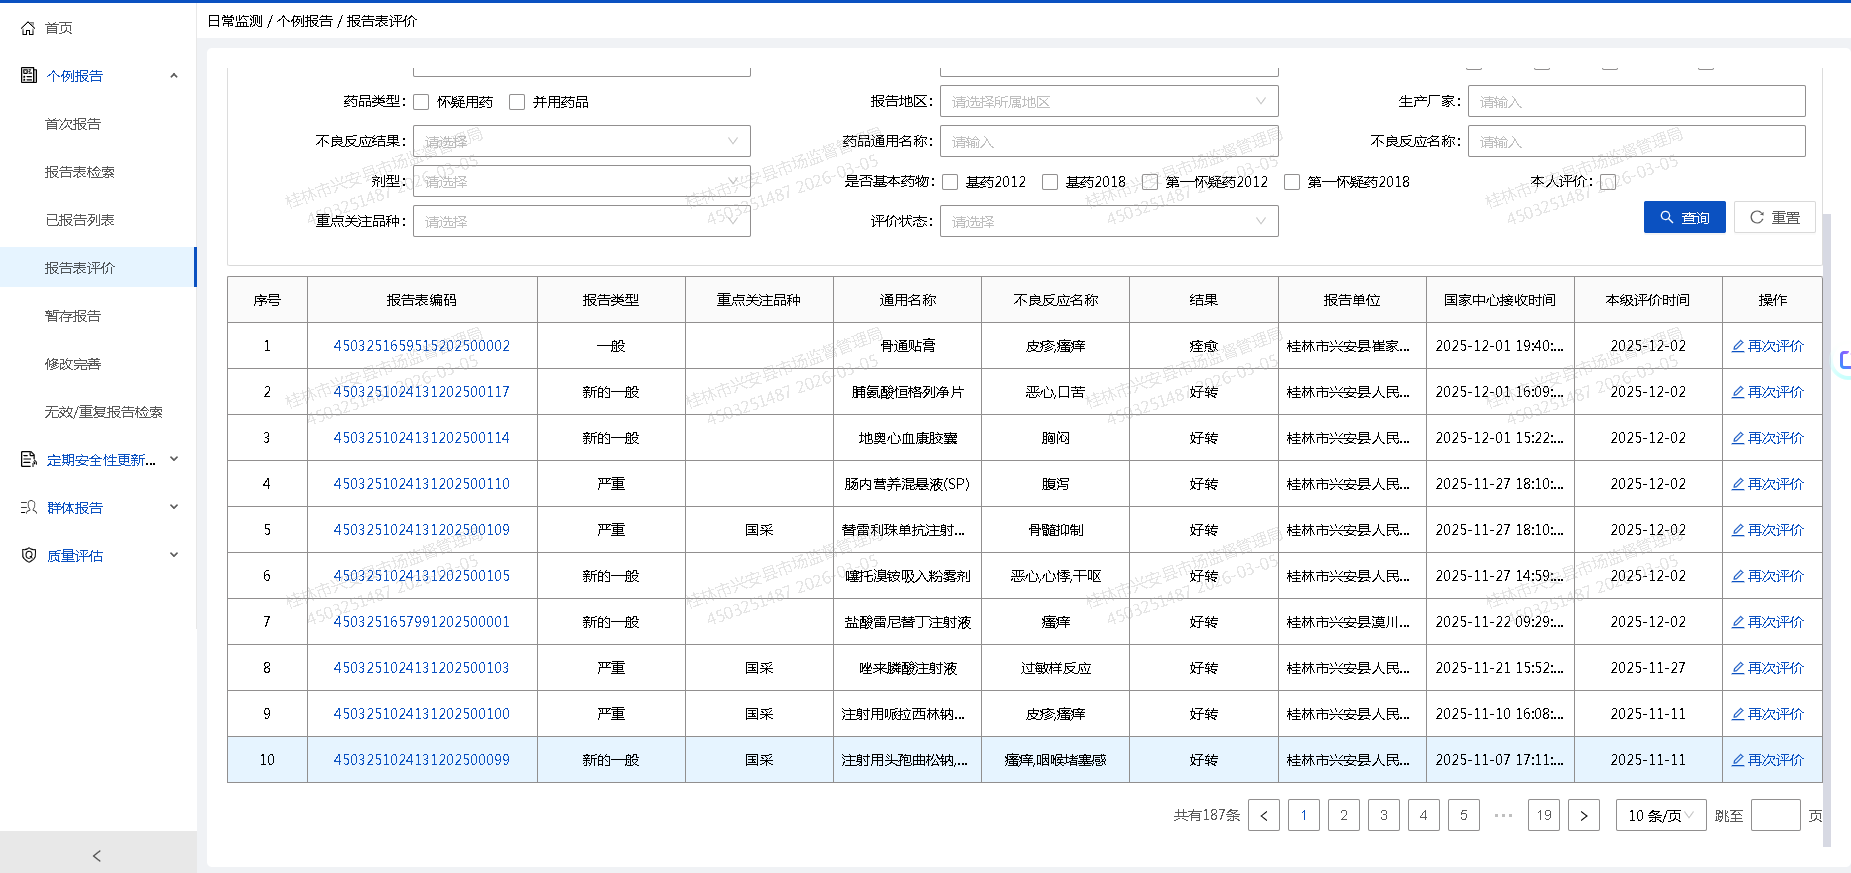Tick the 并用药品 checkbox

[517, 102]
